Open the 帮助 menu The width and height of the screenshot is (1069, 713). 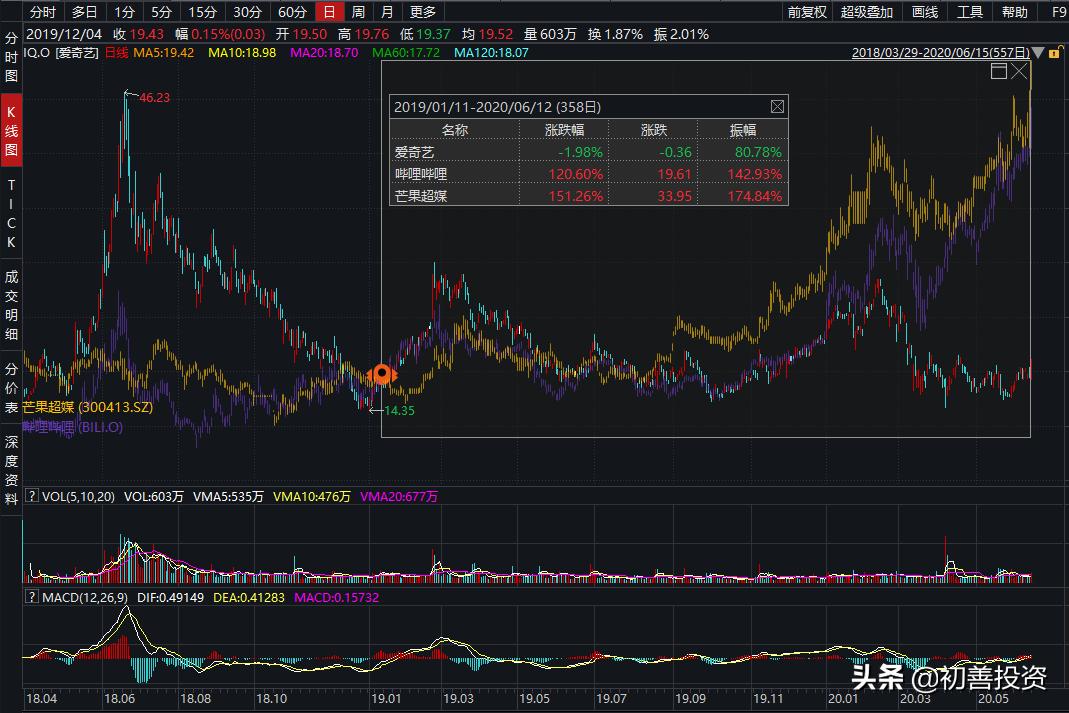pyautogui.click(x=1014, y=12)
